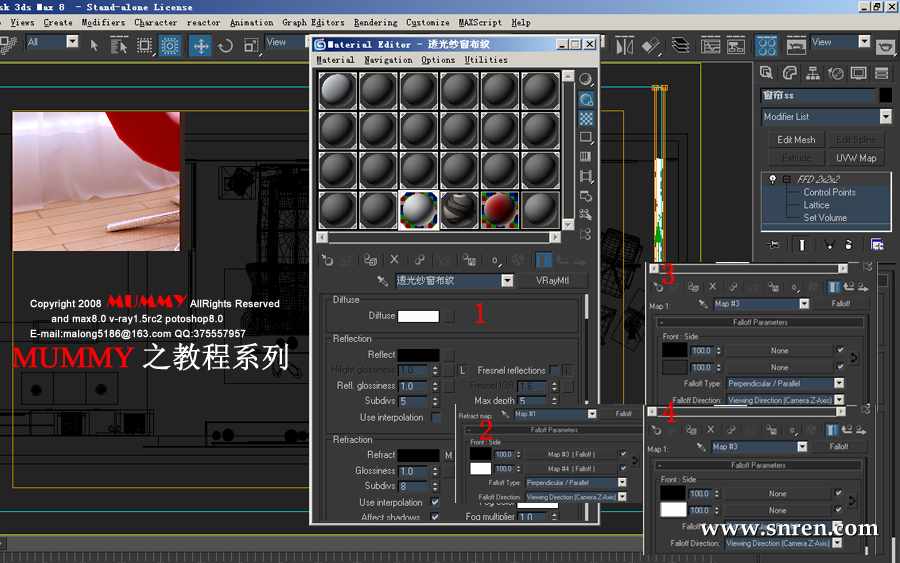The width and height of the screenshot is (900, 563).
Task: Select the Rotate tool in main toolbar
Action: pyautogui.click(x=226, y=45)
